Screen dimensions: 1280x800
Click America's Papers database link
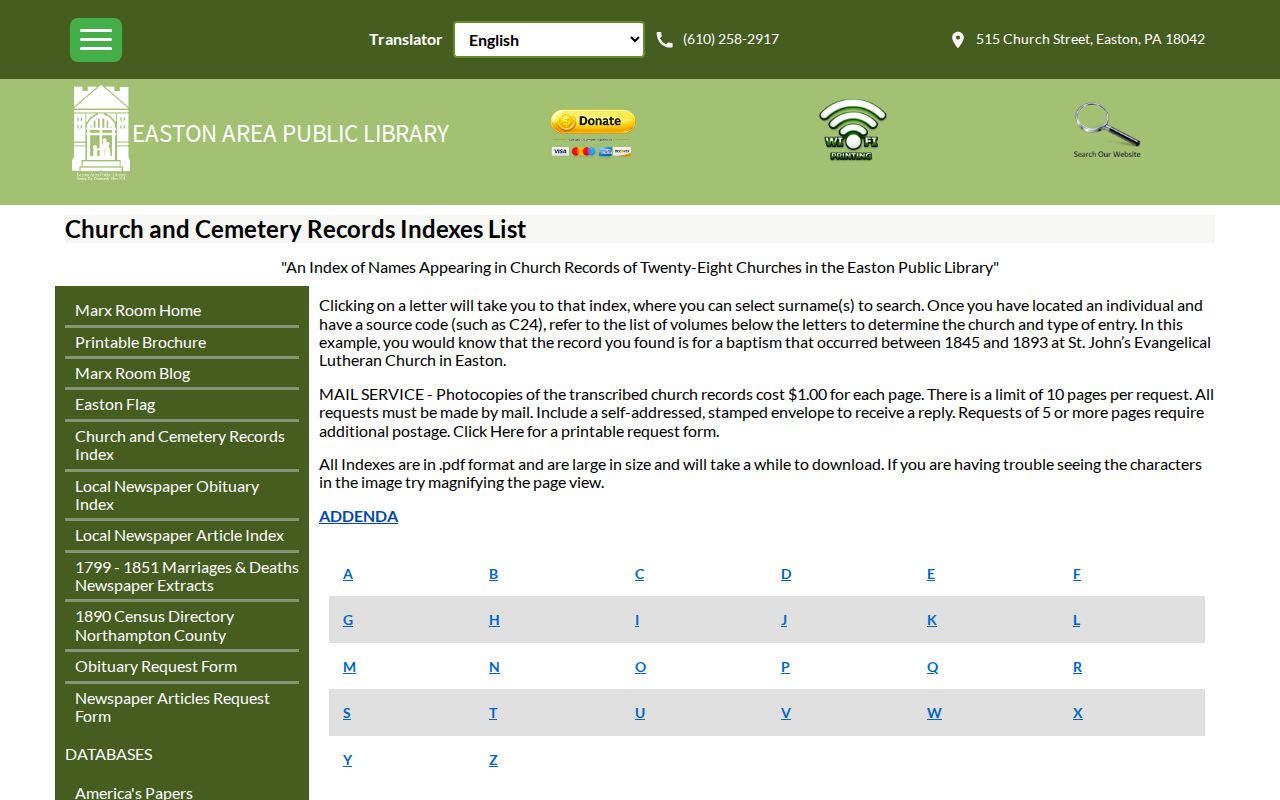134,793
